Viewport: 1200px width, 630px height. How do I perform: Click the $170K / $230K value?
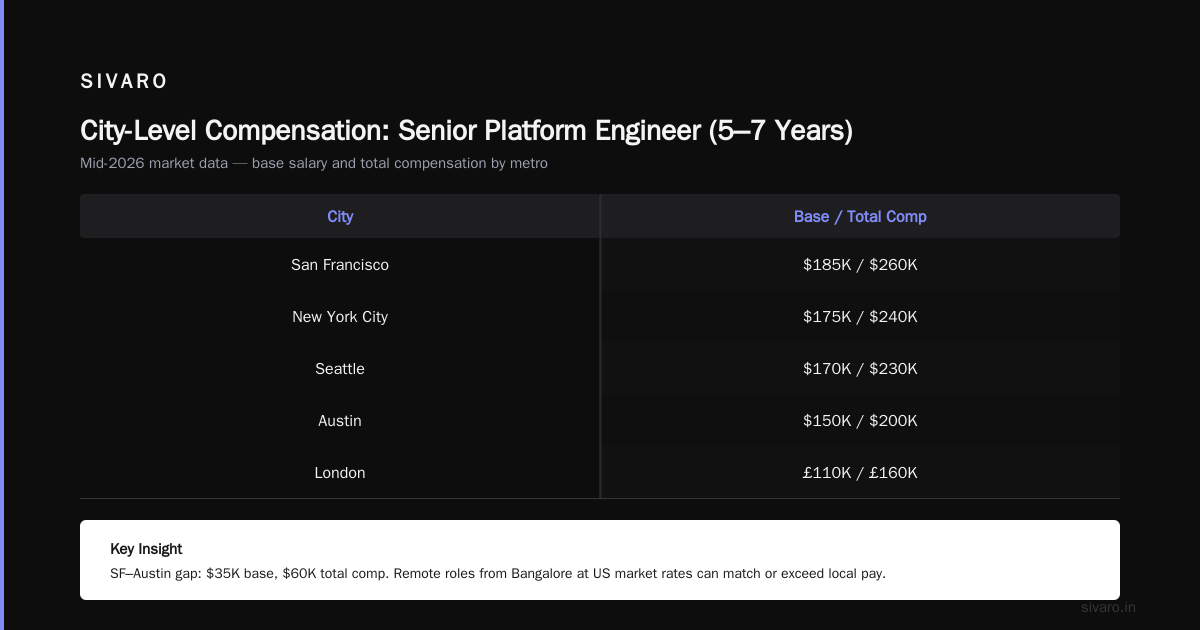[860, 369]
